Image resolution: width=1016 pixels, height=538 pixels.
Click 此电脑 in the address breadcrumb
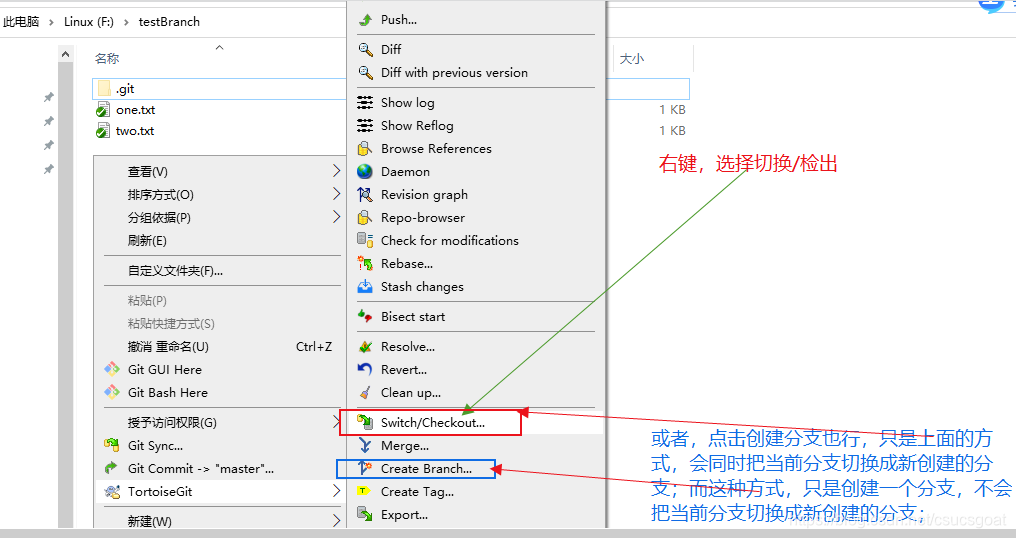21,21
